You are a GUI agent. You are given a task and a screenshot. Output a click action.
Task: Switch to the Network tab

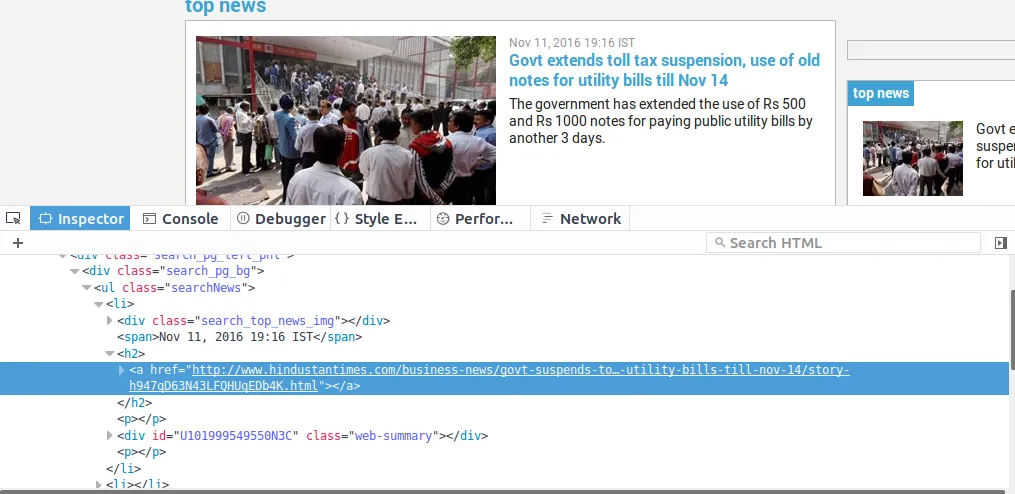coord(581,218)
